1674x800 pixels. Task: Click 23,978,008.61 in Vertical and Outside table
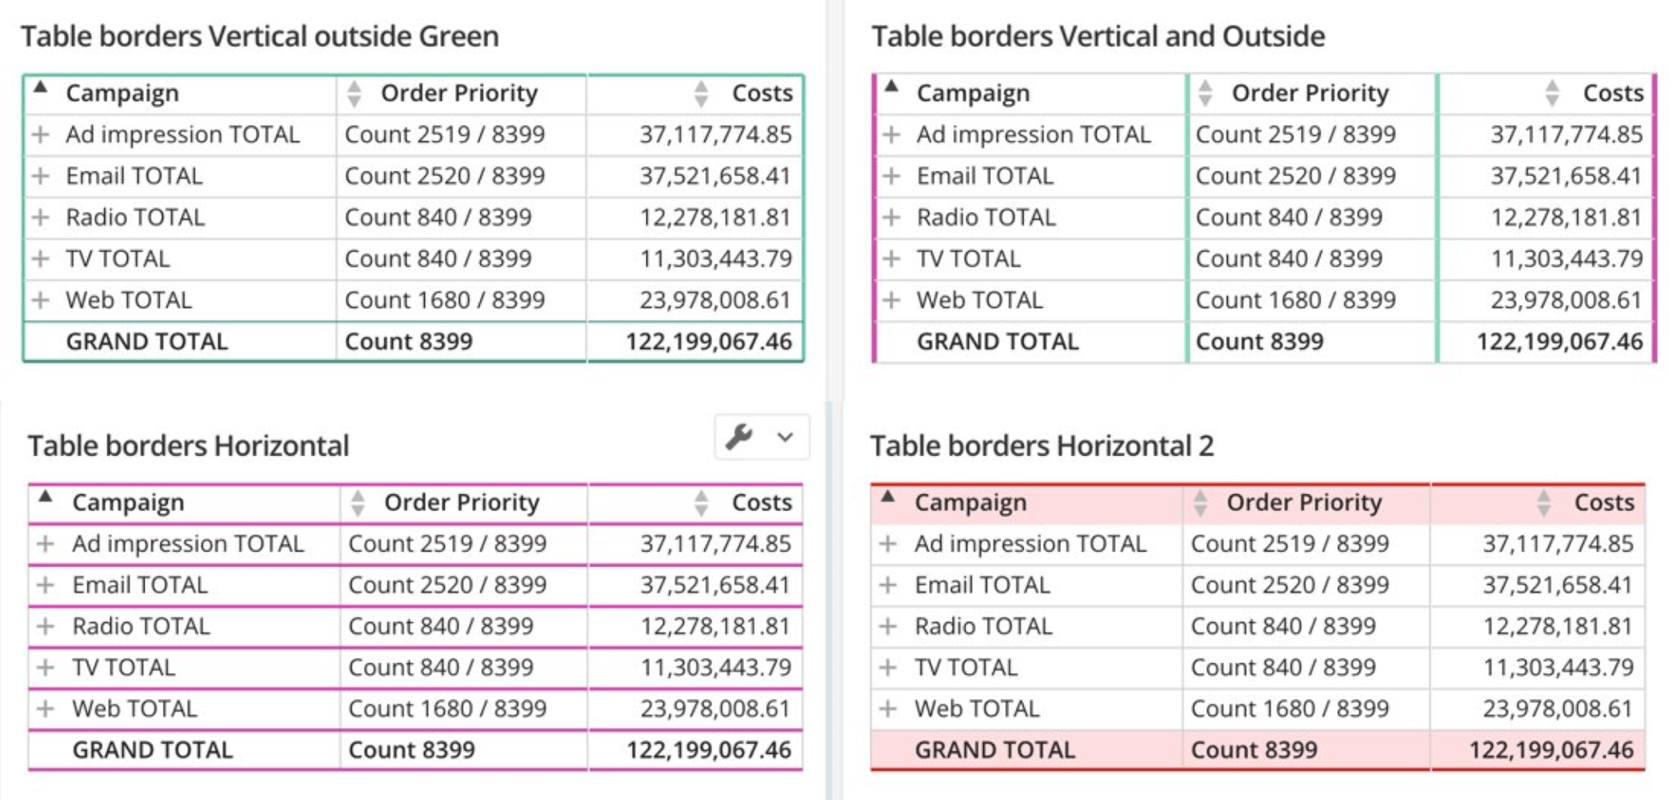(x=1566, y=301)
